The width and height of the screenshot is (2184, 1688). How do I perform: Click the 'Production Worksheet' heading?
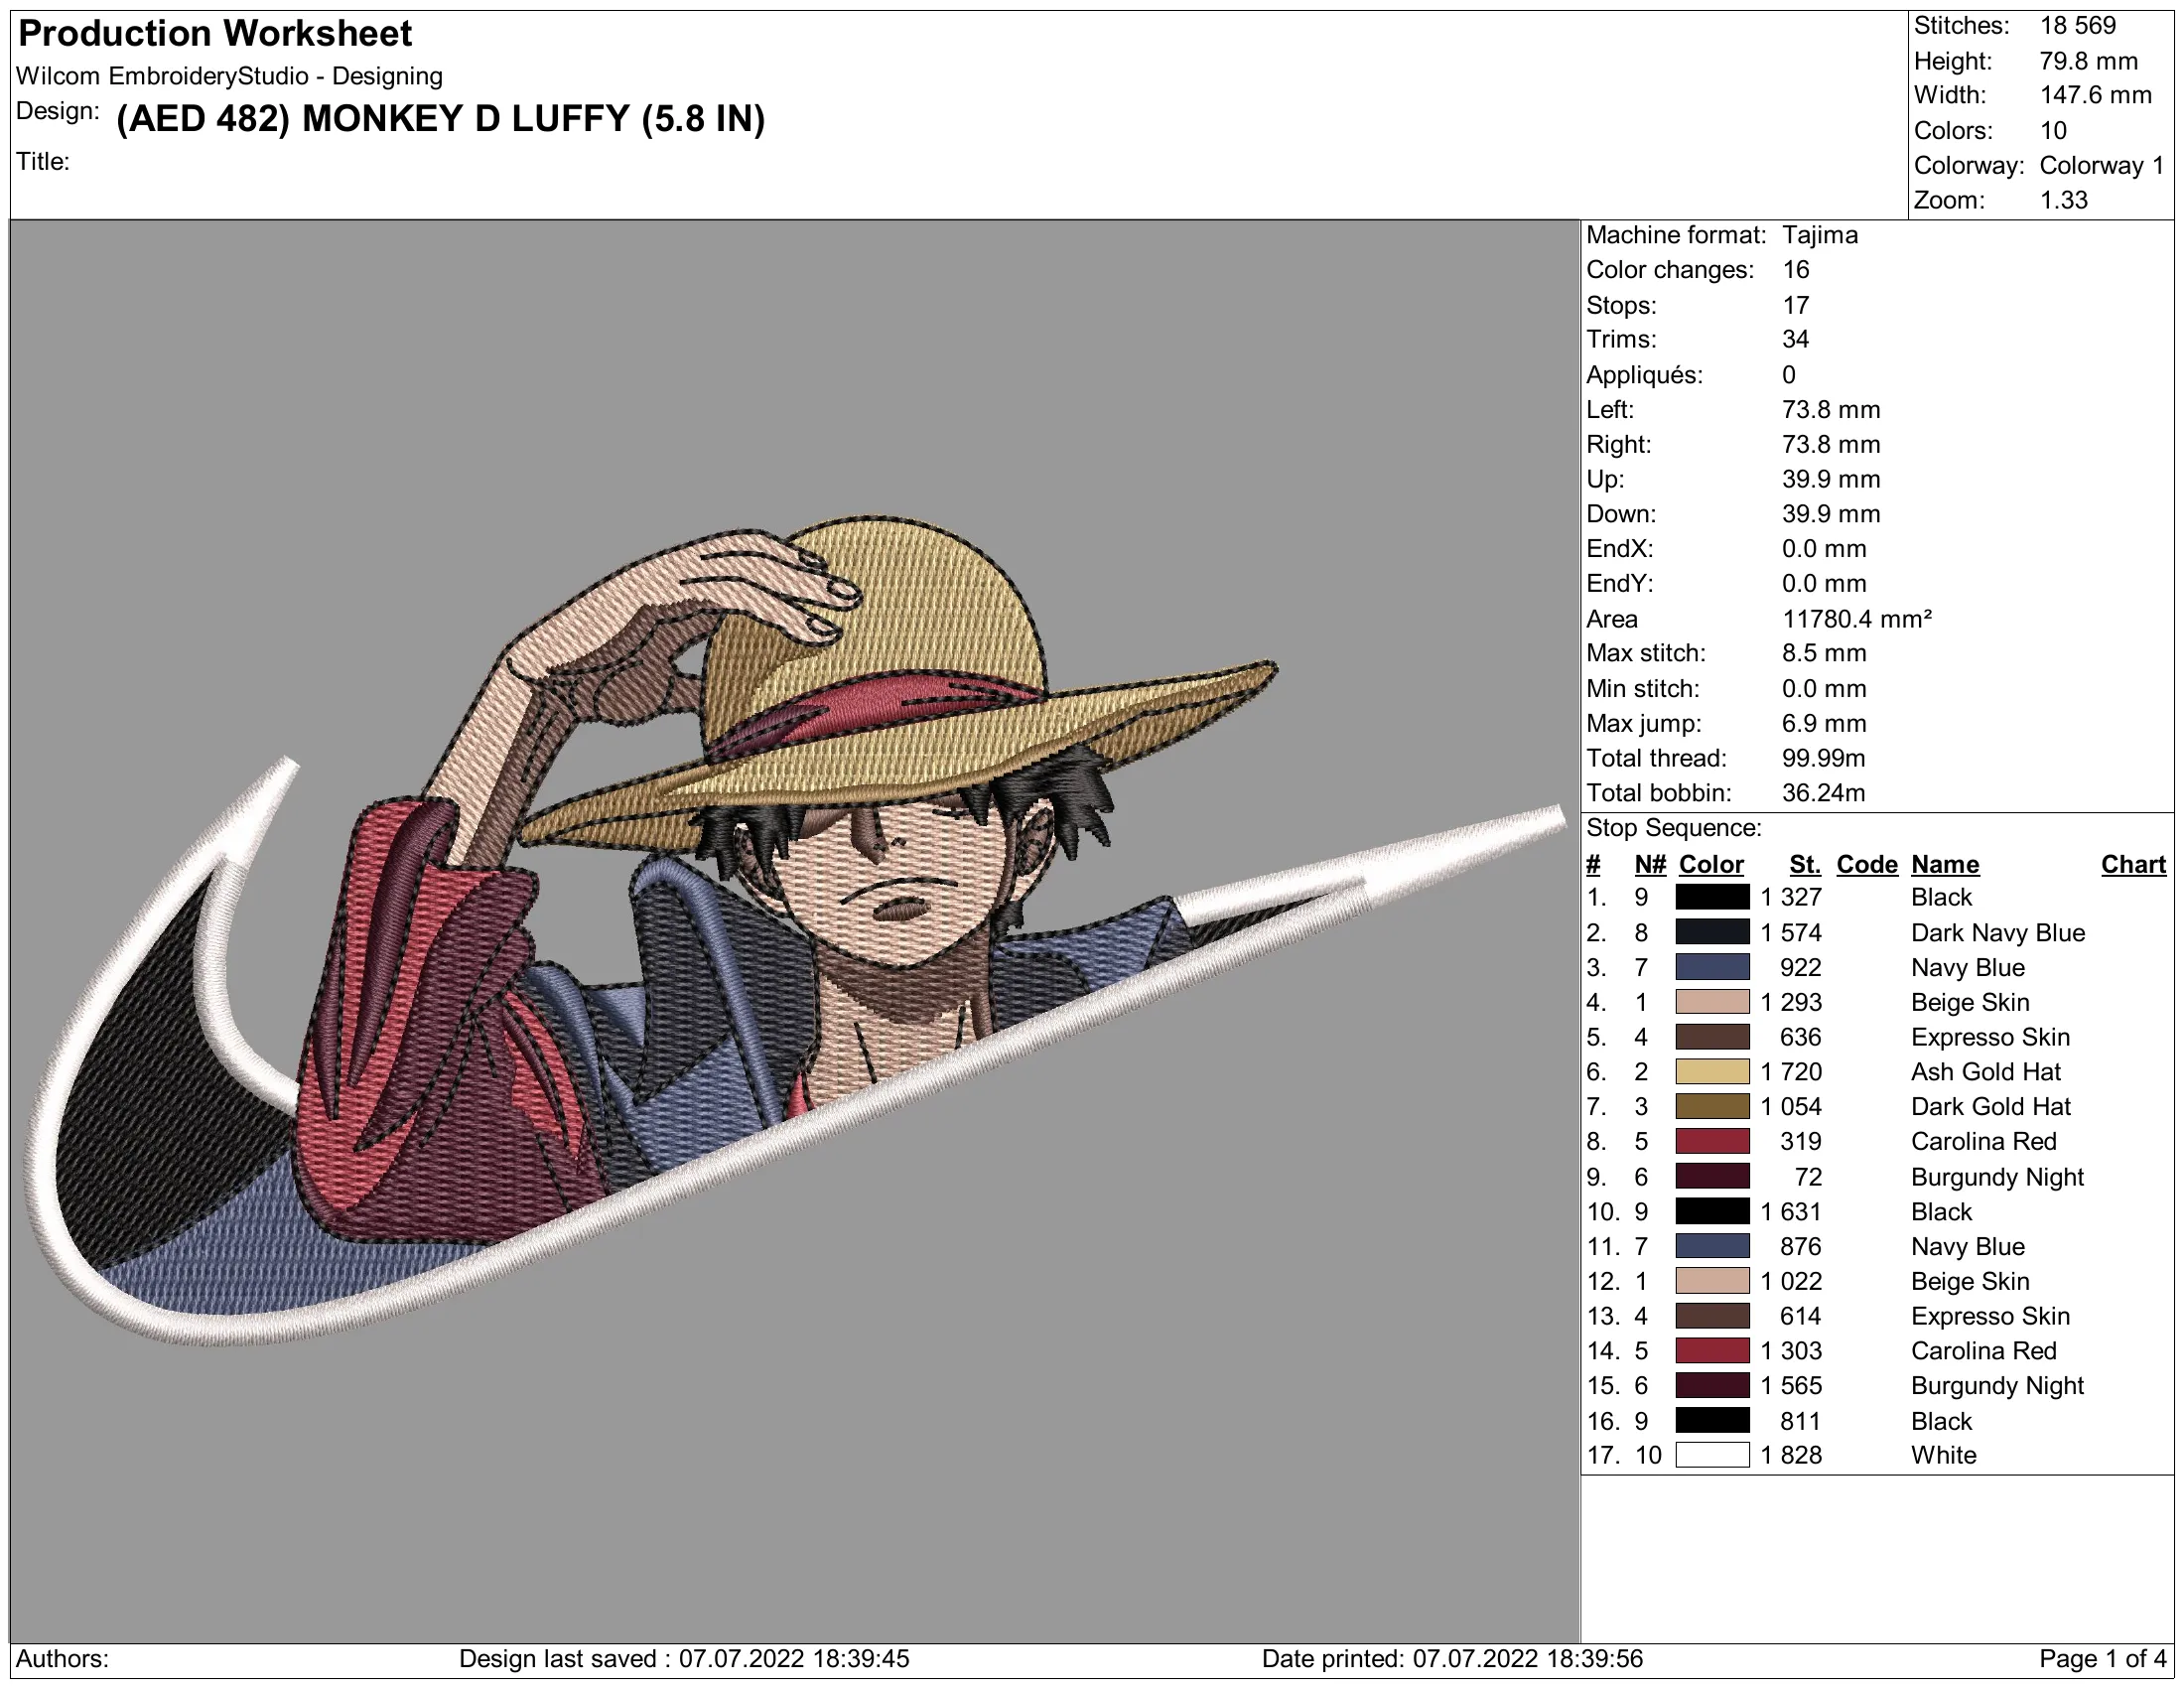215,34
